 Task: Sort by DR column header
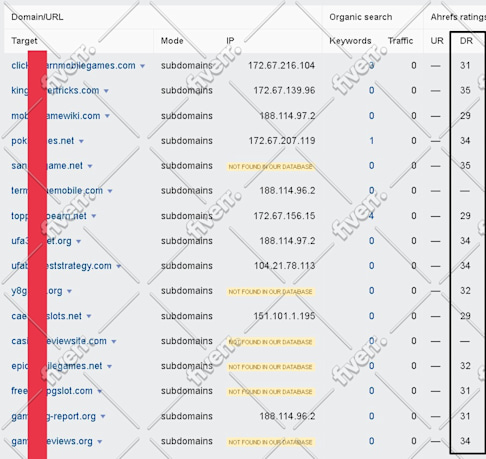click(466, 41)
